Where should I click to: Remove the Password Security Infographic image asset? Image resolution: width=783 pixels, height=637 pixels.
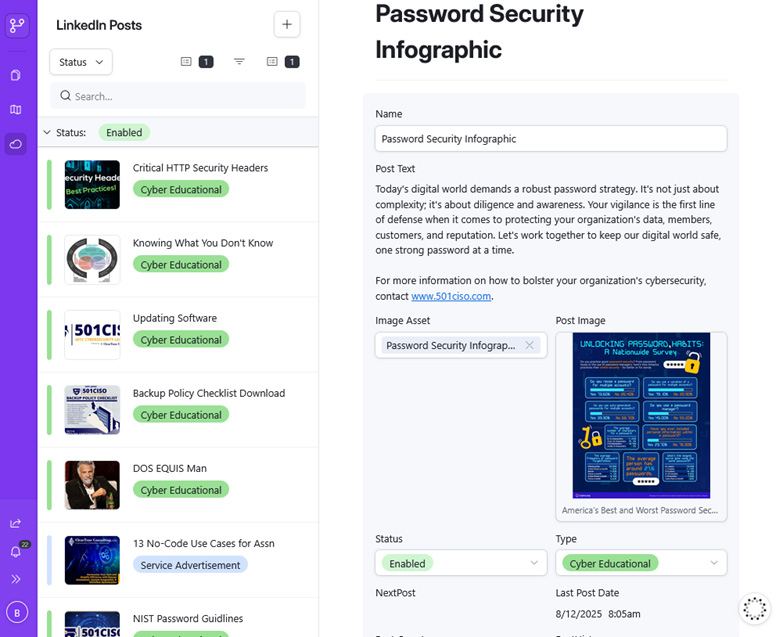[529, 345]
